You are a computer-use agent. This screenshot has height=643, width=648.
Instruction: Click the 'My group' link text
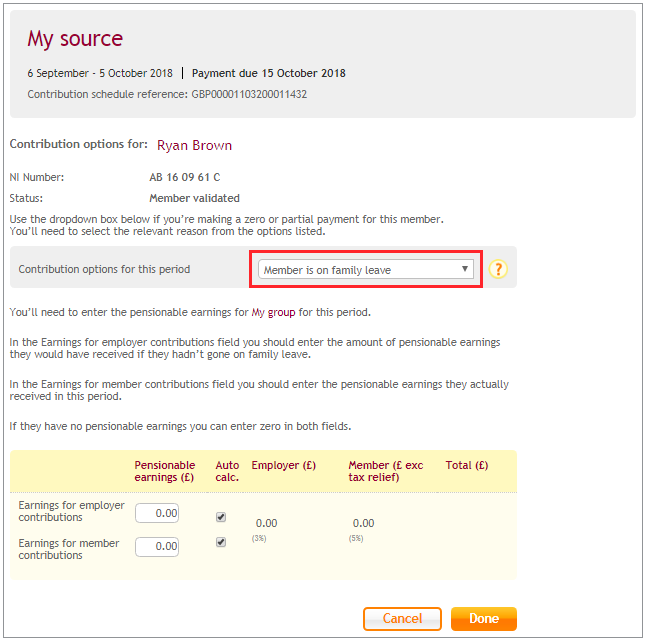(273, 312)
